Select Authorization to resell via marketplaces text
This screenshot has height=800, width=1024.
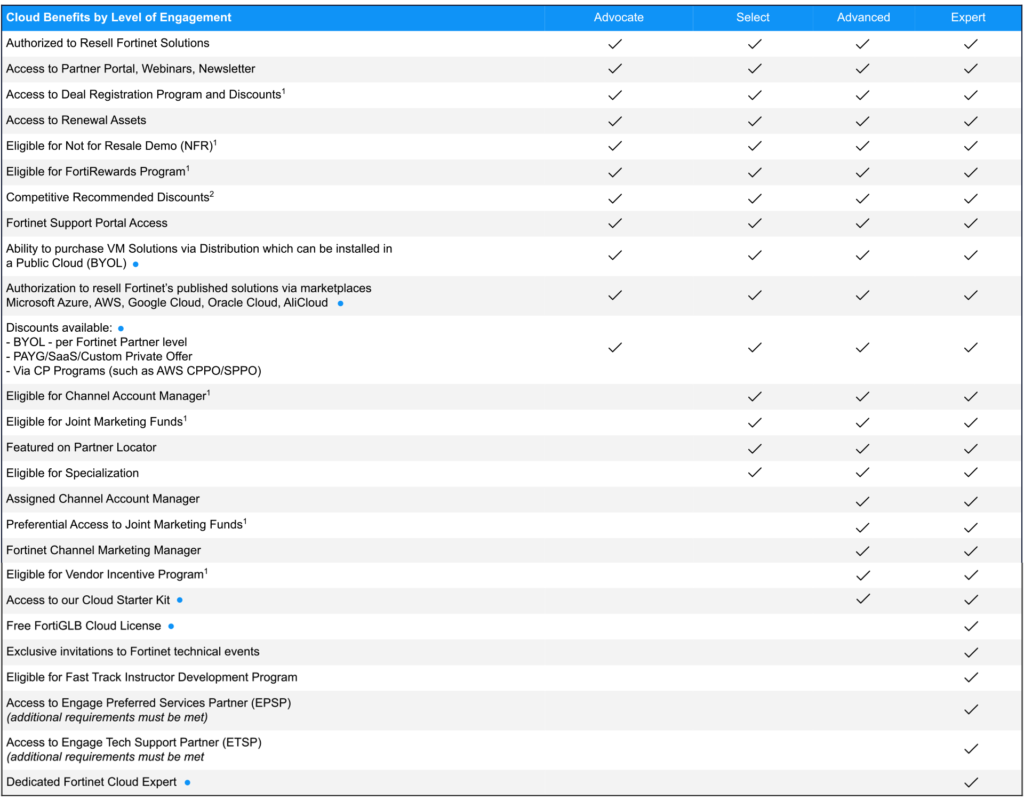[x=189, y=295]
